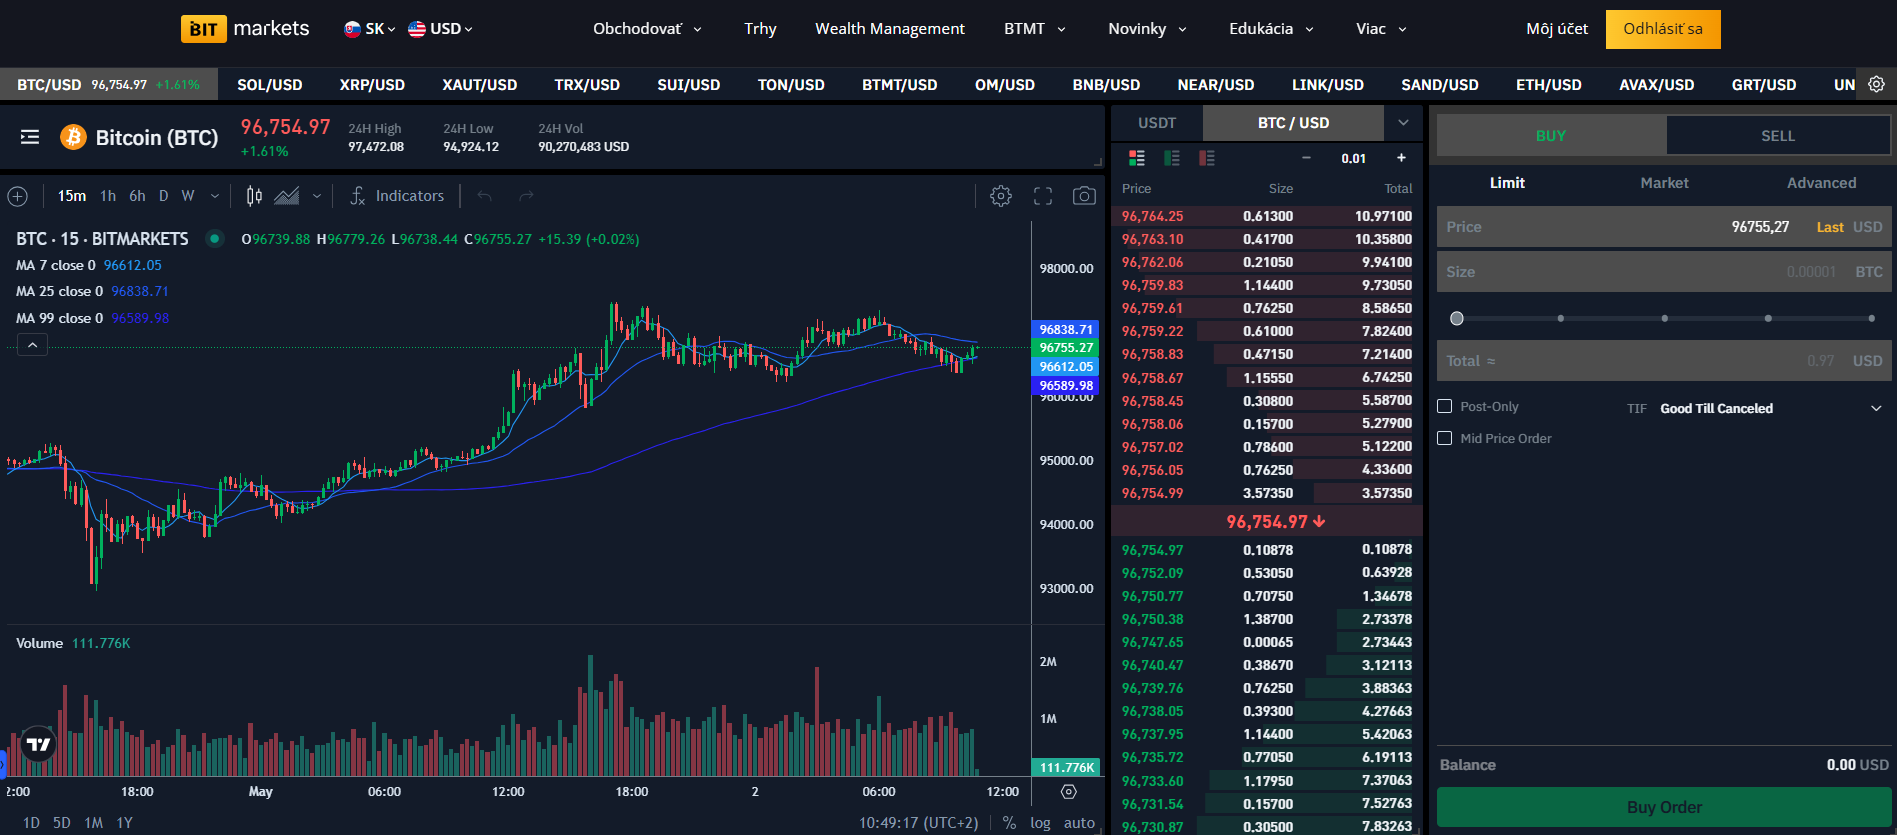Viewport: 1897px width, 835px height.
Task: Open chart settings gear icon
Action: (x=1000, y=196)
